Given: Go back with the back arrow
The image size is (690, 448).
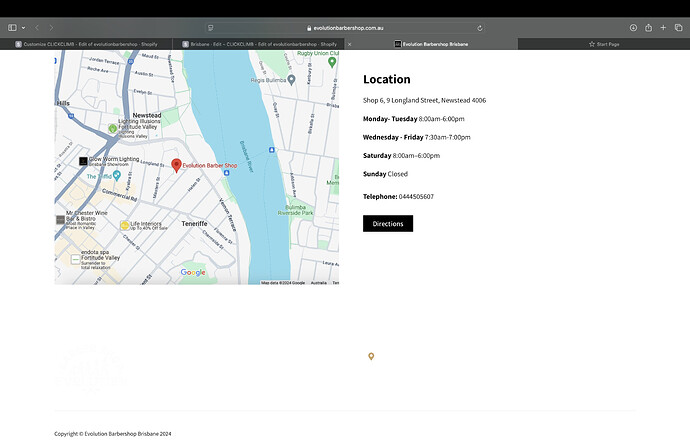Looking at the screenshot, I should [x=37, y=28].
